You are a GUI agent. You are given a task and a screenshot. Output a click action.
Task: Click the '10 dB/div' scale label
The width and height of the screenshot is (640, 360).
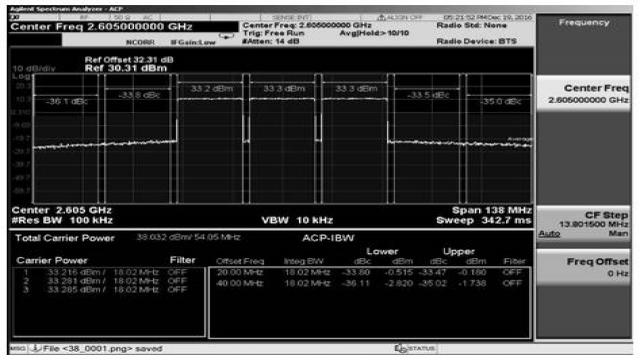[x=34, y=69]
